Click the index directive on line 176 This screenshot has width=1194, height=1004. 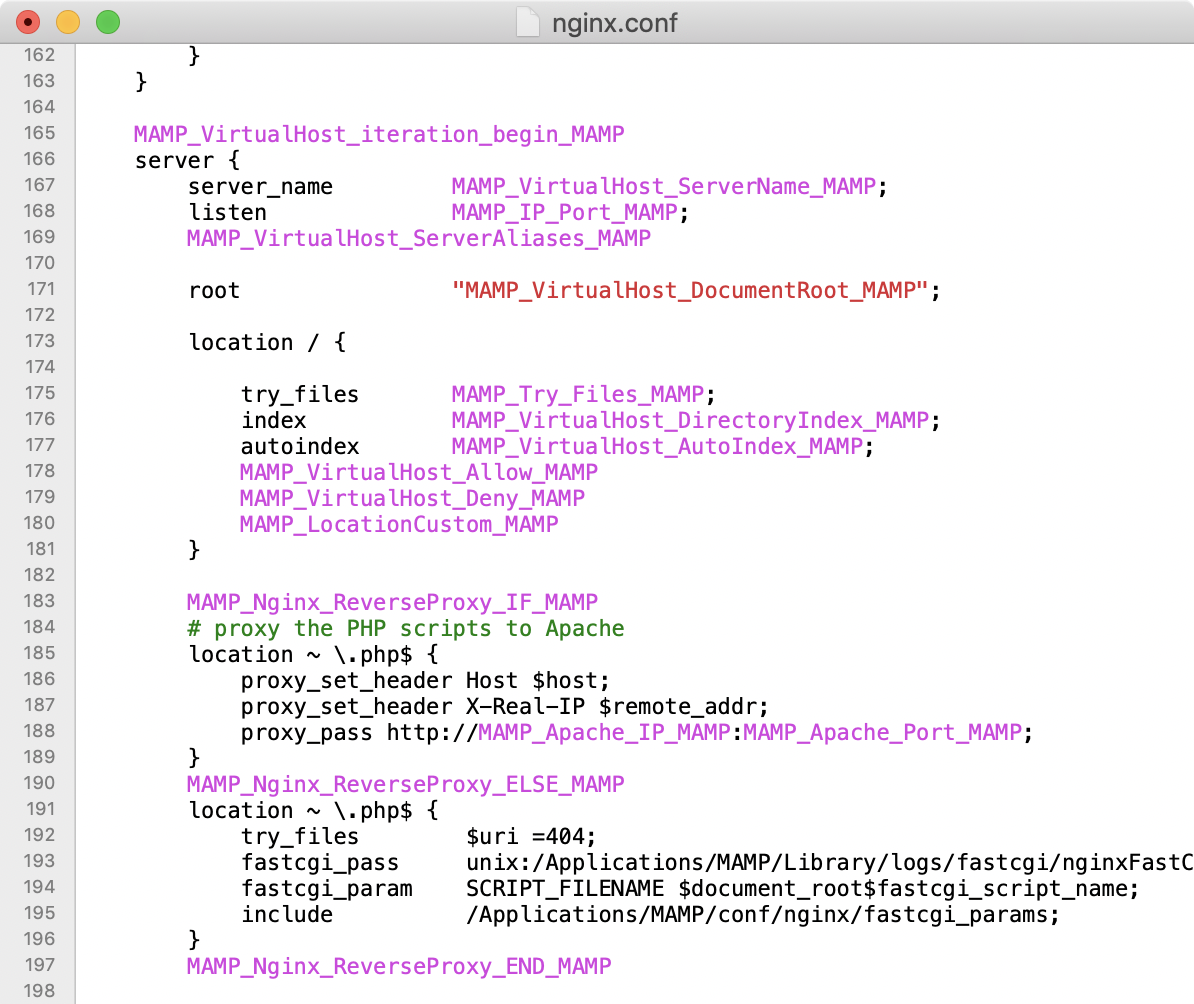(x=273, y=420)
